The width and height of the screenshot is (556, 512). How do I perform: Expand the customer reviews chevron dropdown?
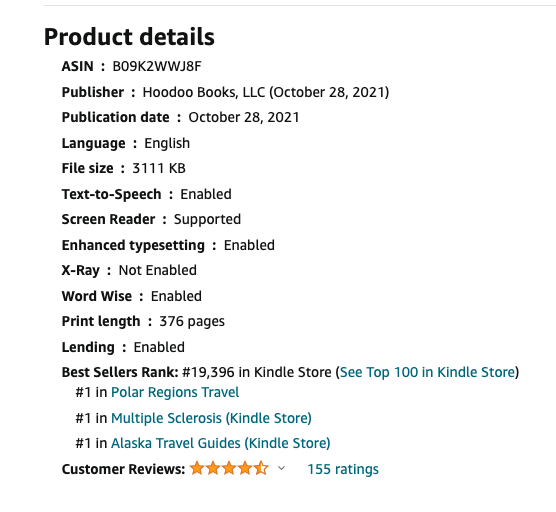pos(281,468)
